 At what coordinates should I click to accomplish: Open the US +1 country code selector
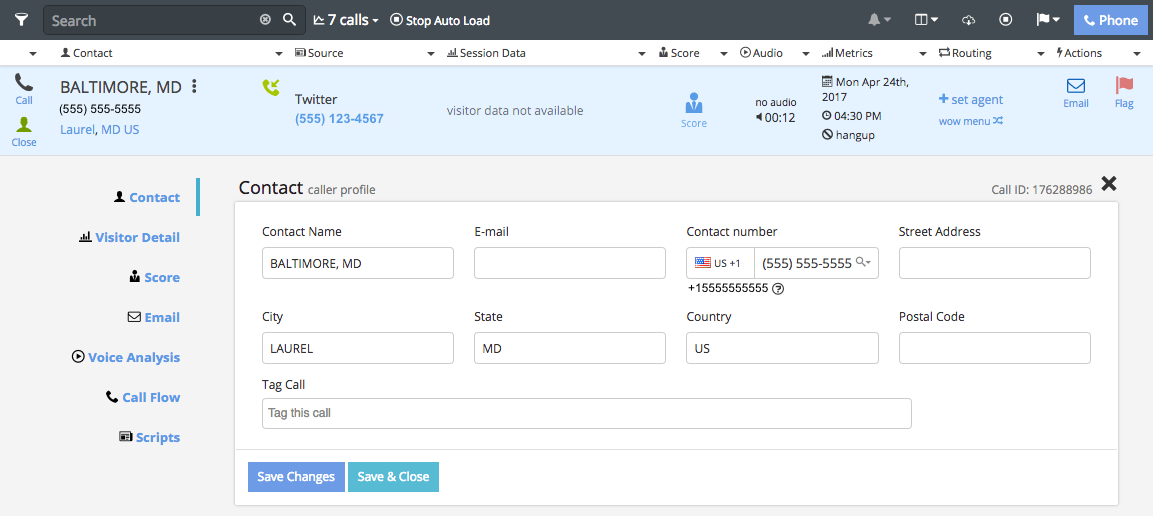point(720,263)
